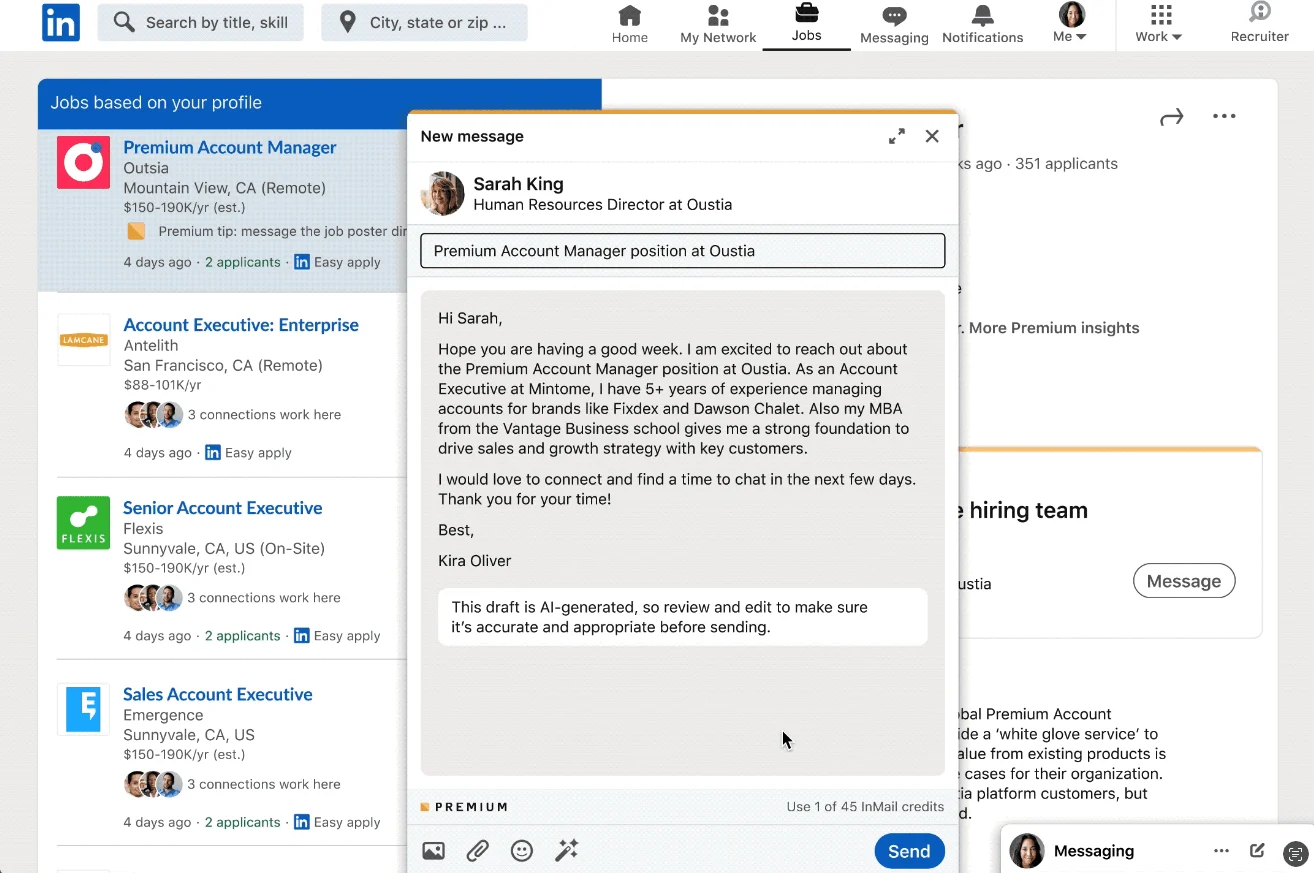Click the Home navigation icon
Screen dimensions: 1314x873
(x=630, y=22)
